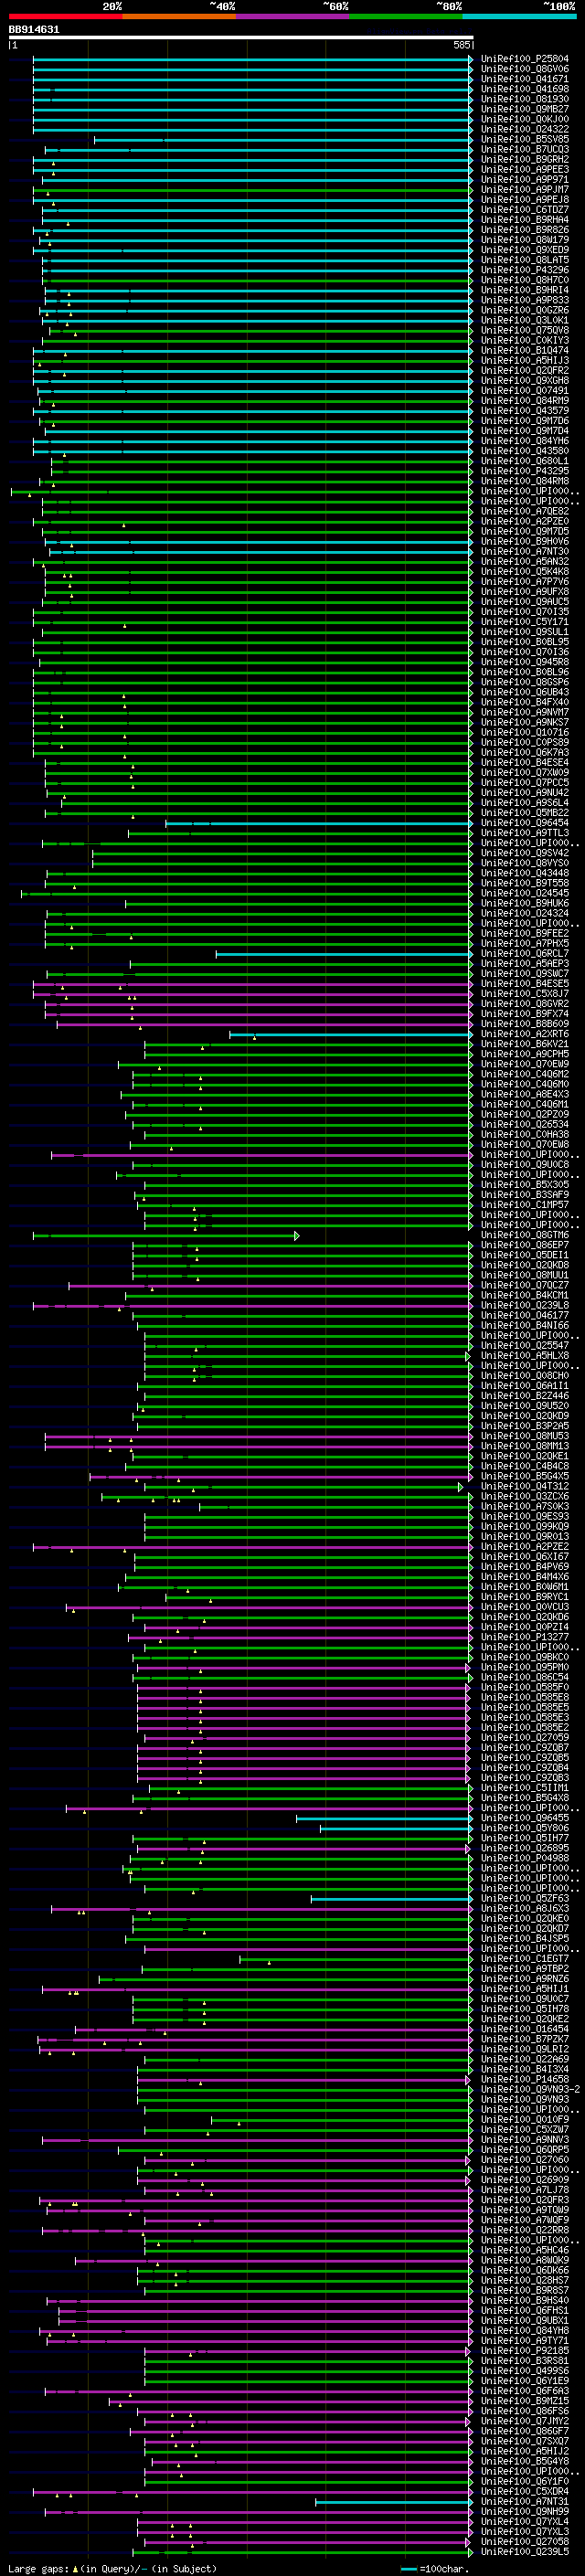
Task: Select hit label UniRef100_A9PJM7
Action: point(525,190)
